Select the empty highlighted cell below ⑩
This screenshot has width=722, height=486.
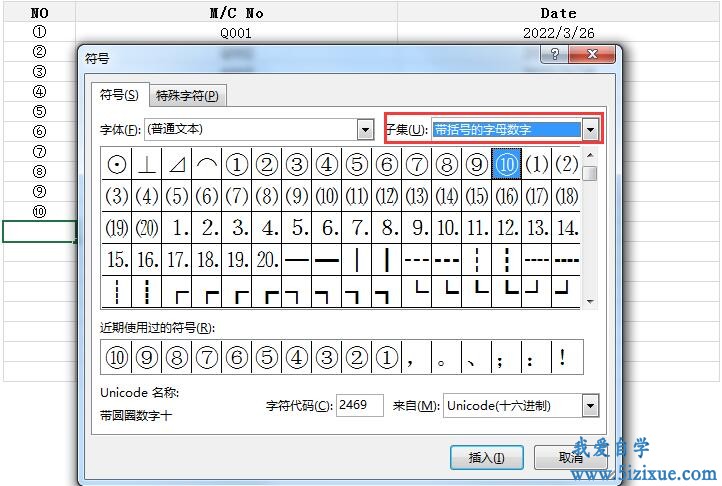[39, 231]
